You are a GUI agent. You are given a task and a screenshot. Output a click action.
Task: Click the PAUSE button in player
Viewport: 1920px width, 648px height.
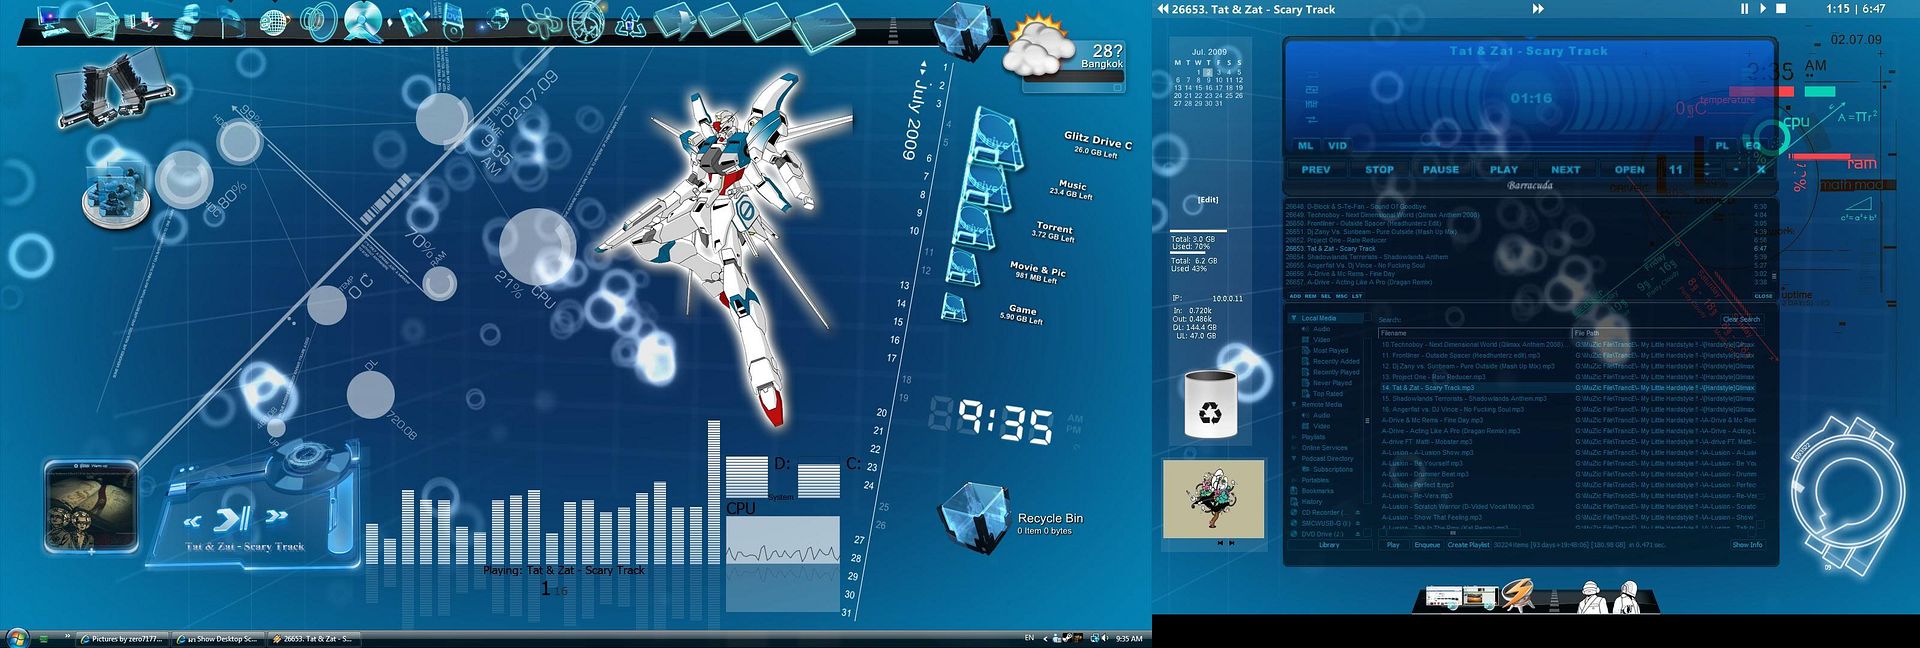click(1441, 170)
